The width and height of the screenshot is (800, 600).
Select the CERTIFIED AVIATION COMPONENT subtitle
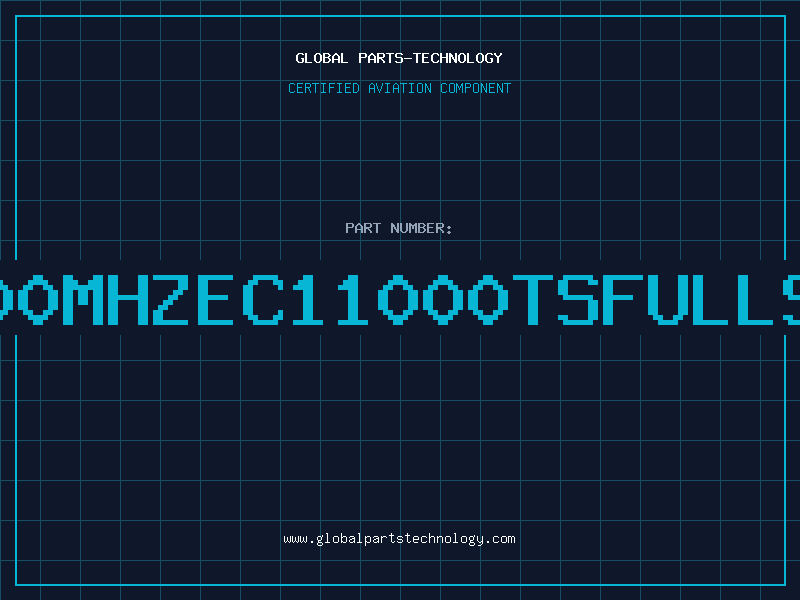[x=399, y=88]
